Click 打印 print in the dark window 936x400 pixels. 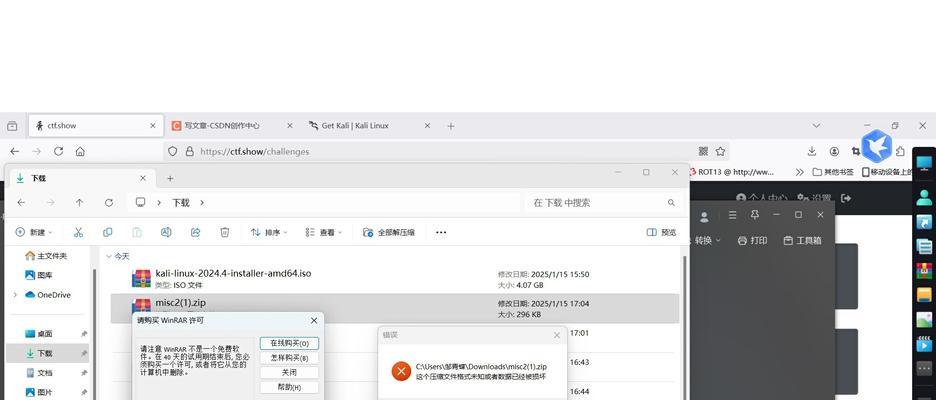(x=752, y=241)
